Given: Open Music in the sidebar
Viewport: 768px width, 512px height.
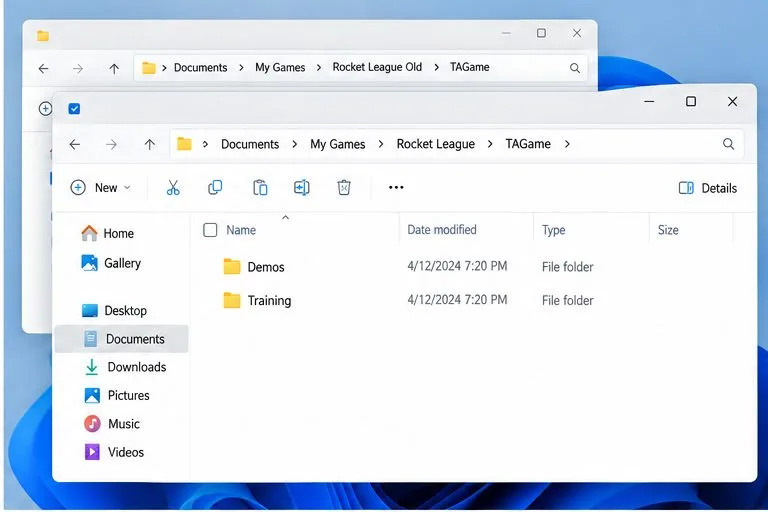Looking at the screenshot, I should tap(112, 424).
